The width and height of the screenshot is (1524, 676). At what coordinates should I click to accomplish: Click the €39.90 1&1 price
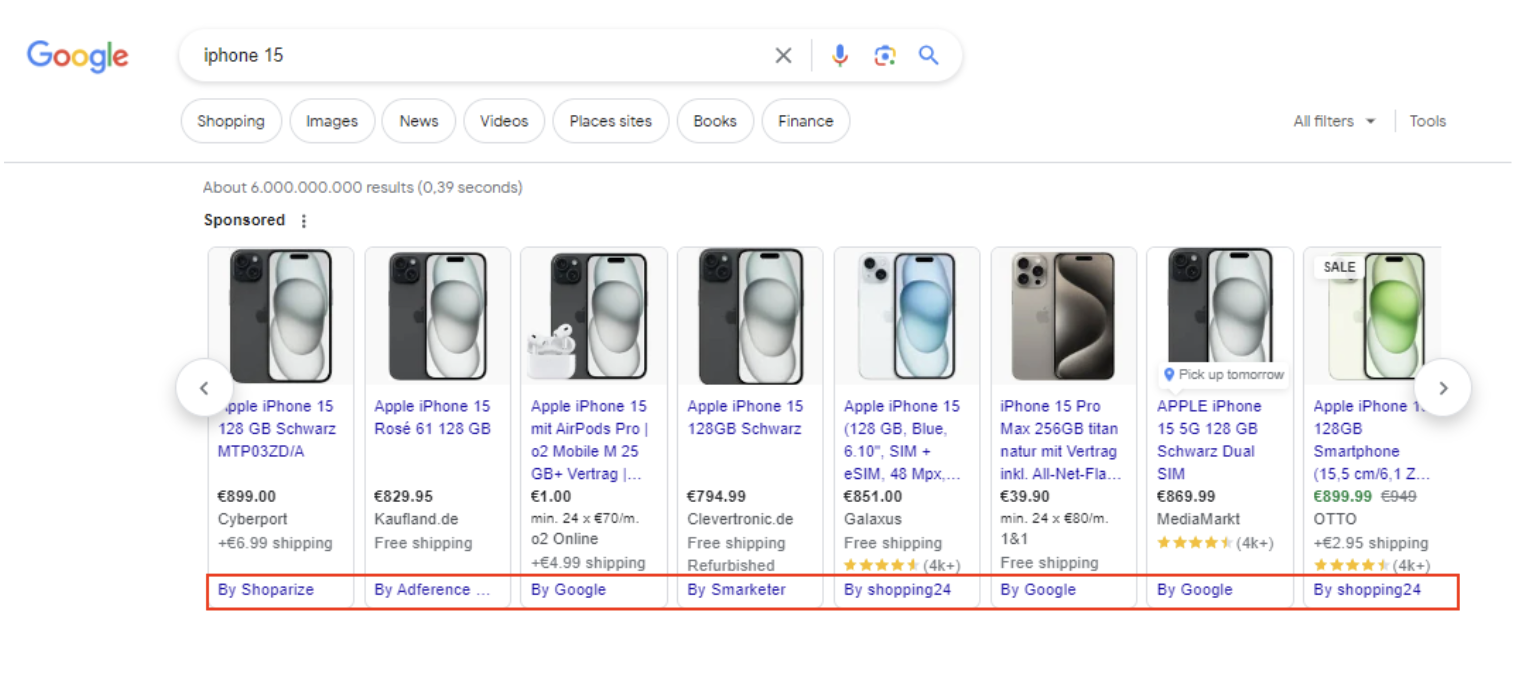(1025, 497)
